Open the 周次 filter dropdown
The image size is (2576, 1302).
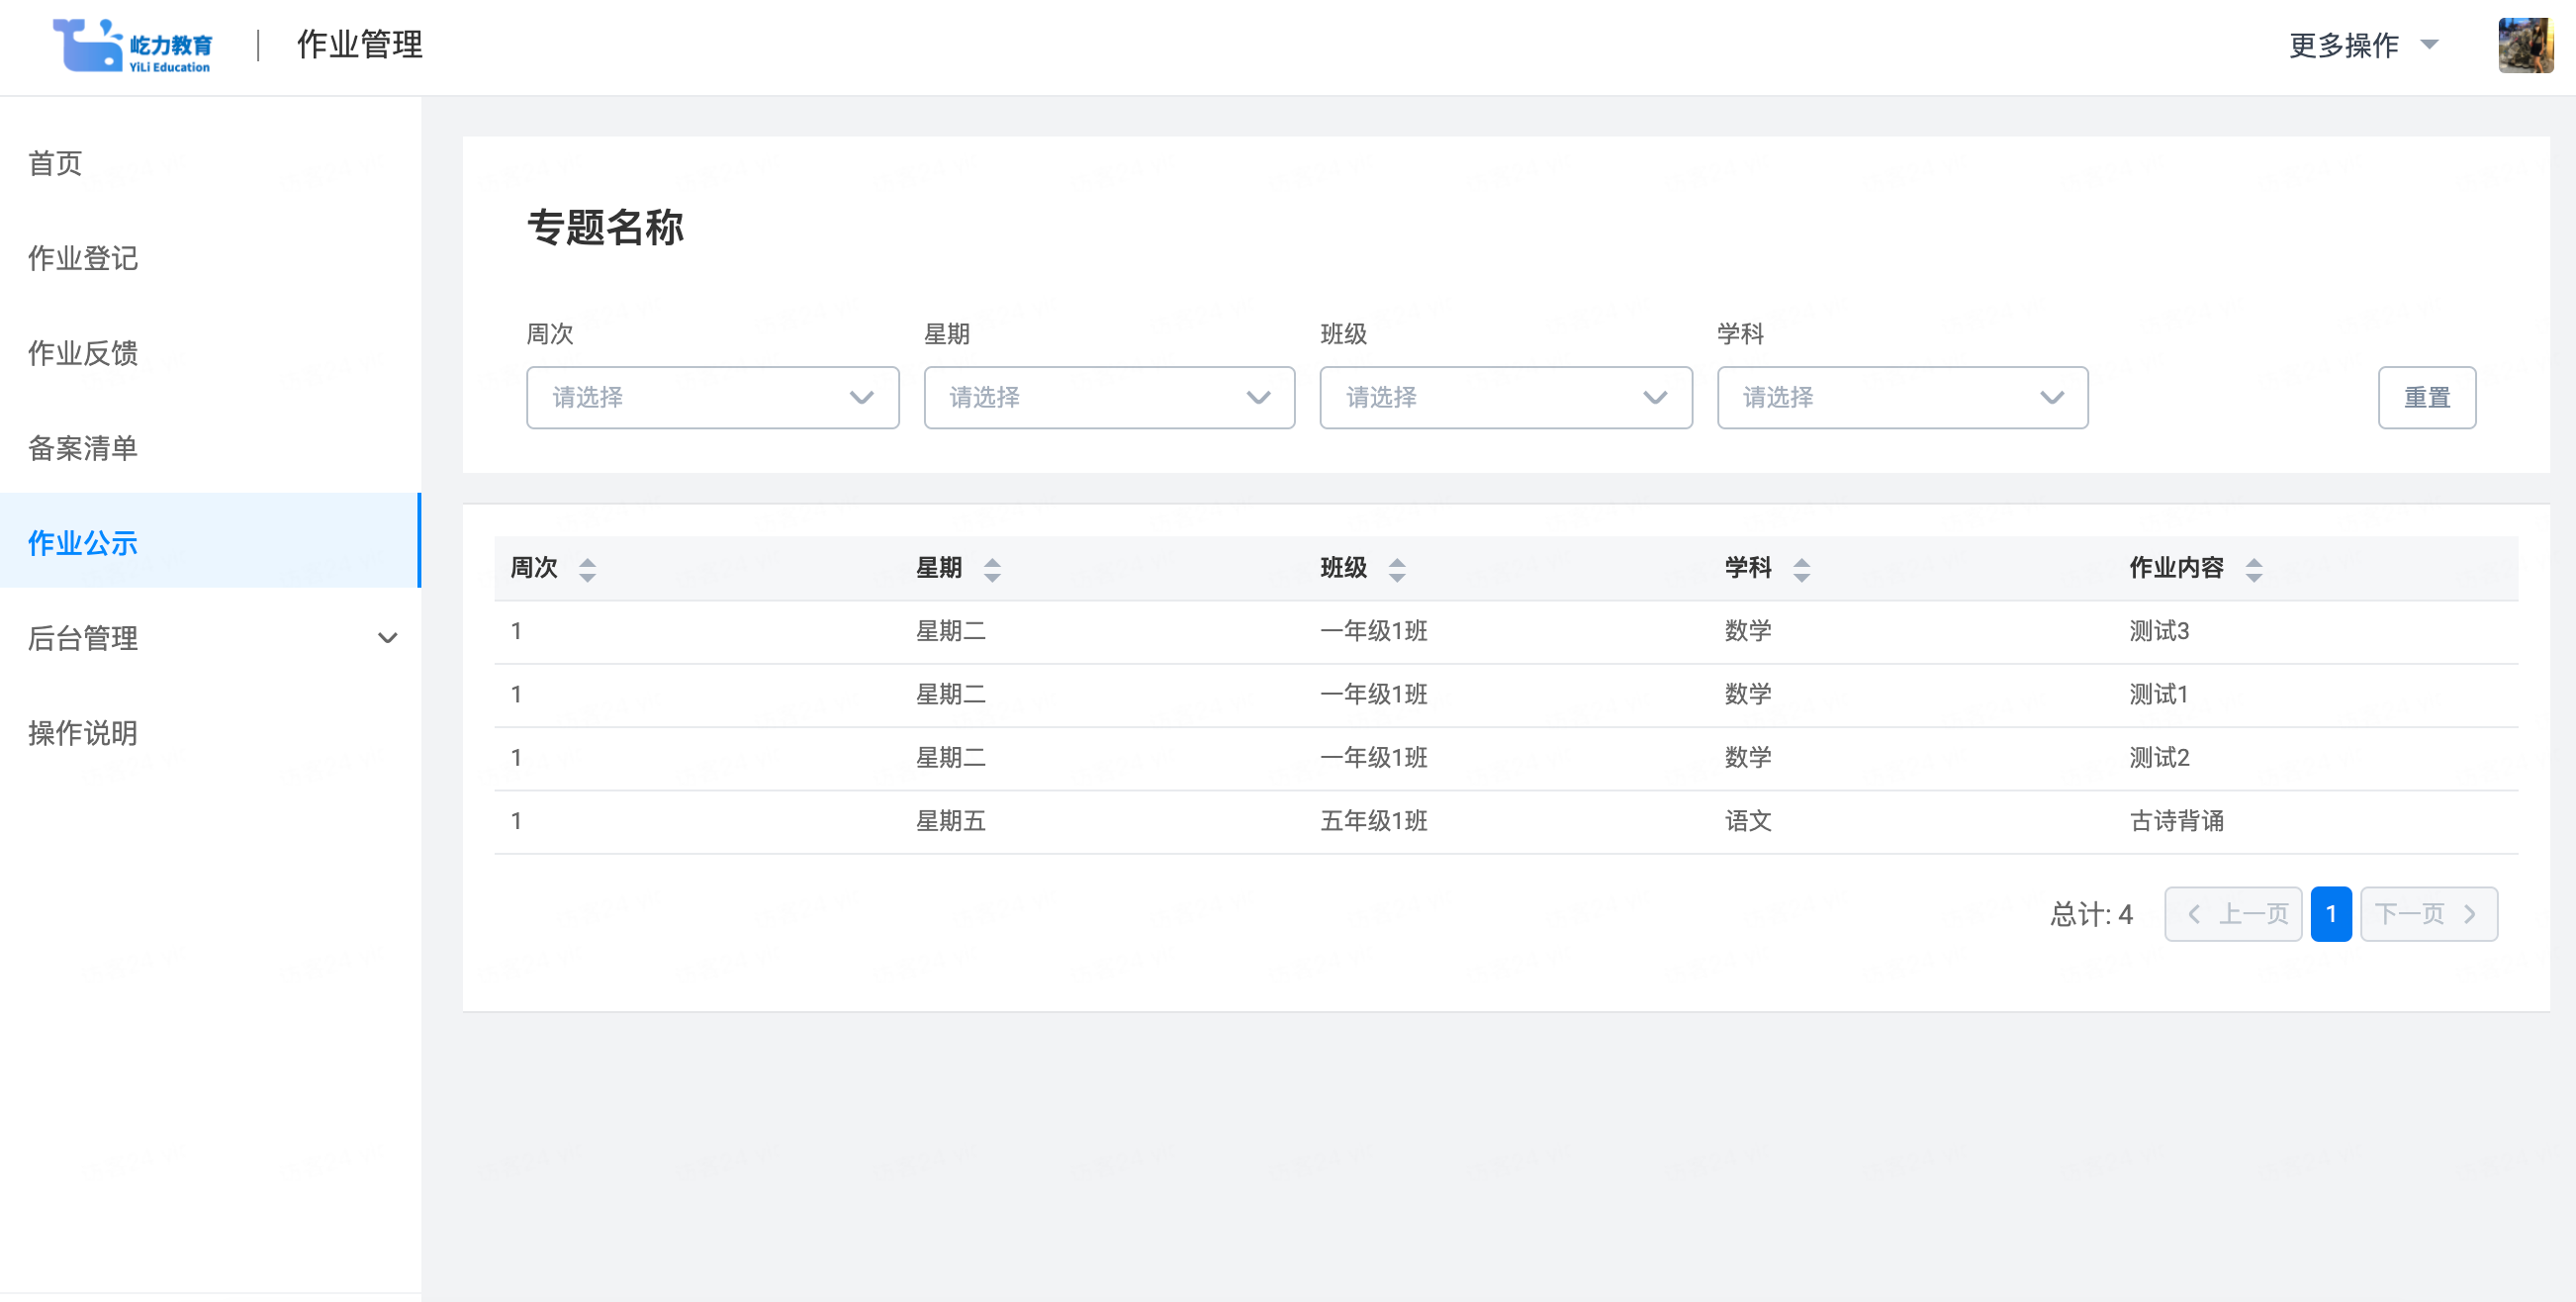pos(712,397)
